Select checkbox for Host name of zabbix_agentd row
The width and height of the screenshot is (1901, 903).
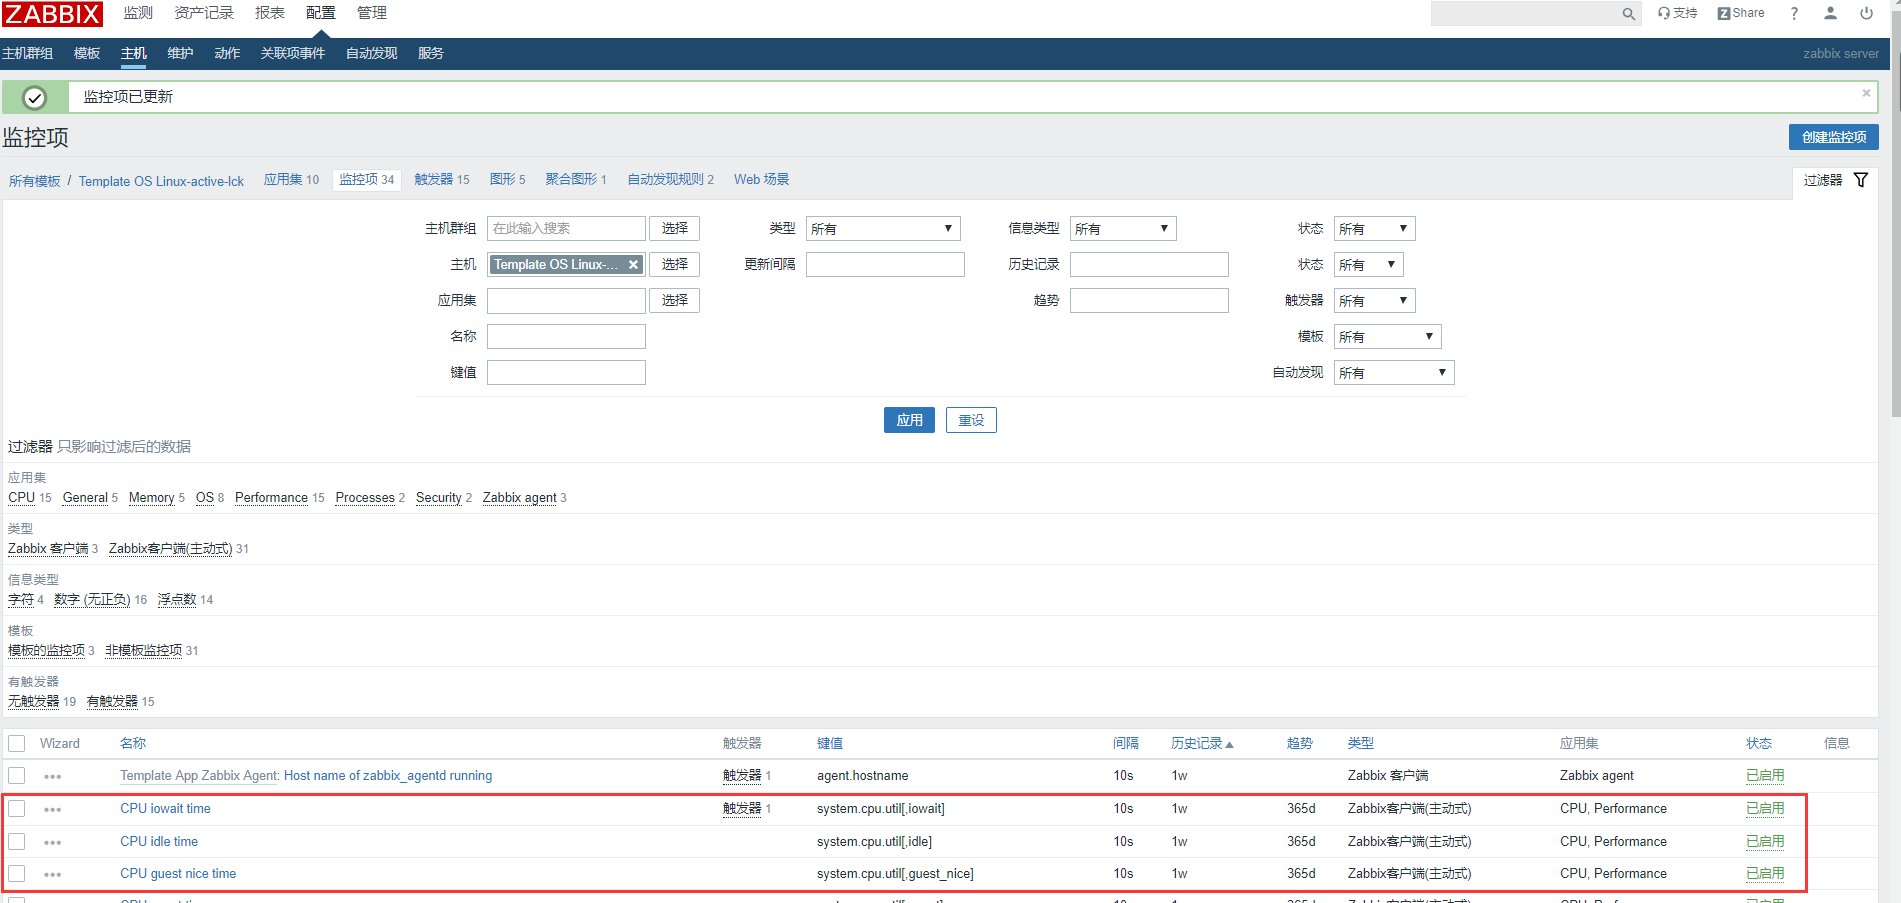17,775
